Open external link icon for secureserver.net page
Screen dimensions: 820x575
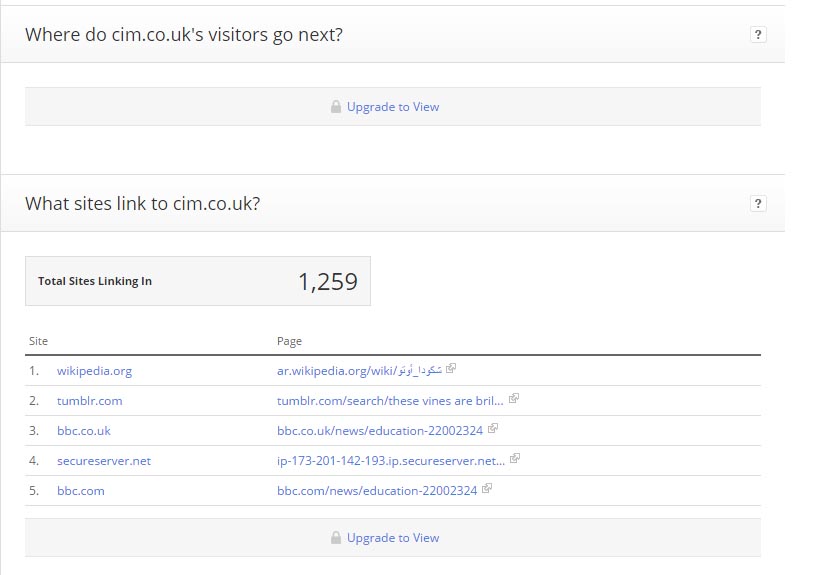click(x=515, y=458)
